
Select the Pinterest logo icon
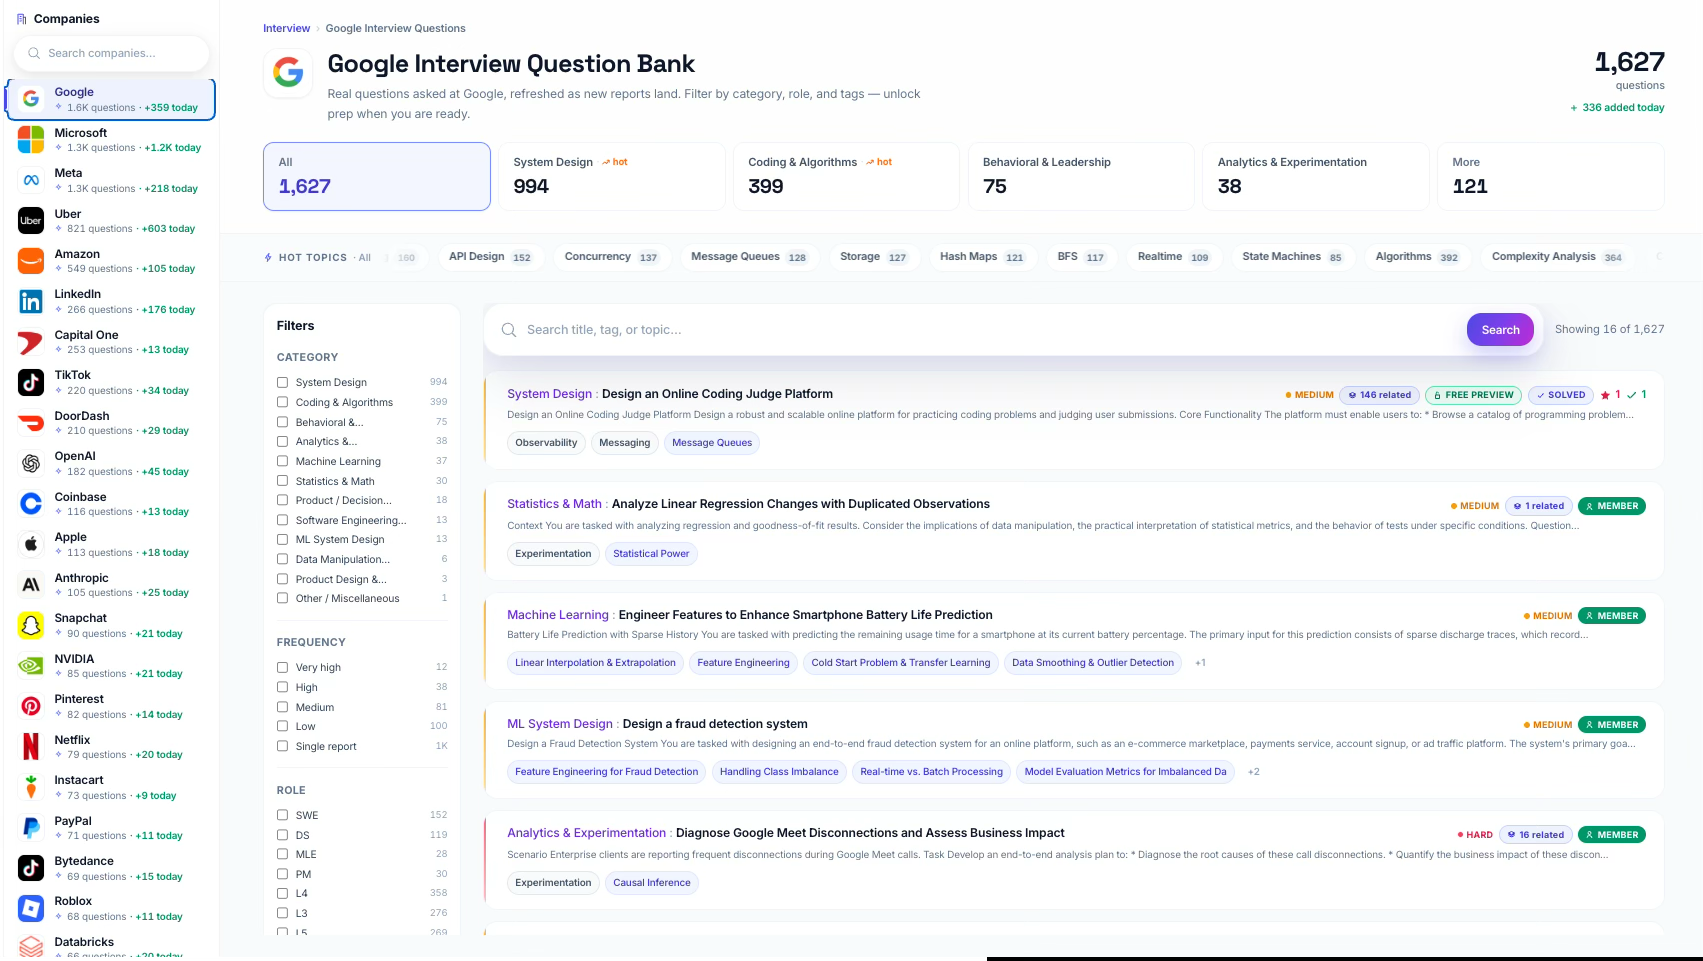click(x=31, y=706)
